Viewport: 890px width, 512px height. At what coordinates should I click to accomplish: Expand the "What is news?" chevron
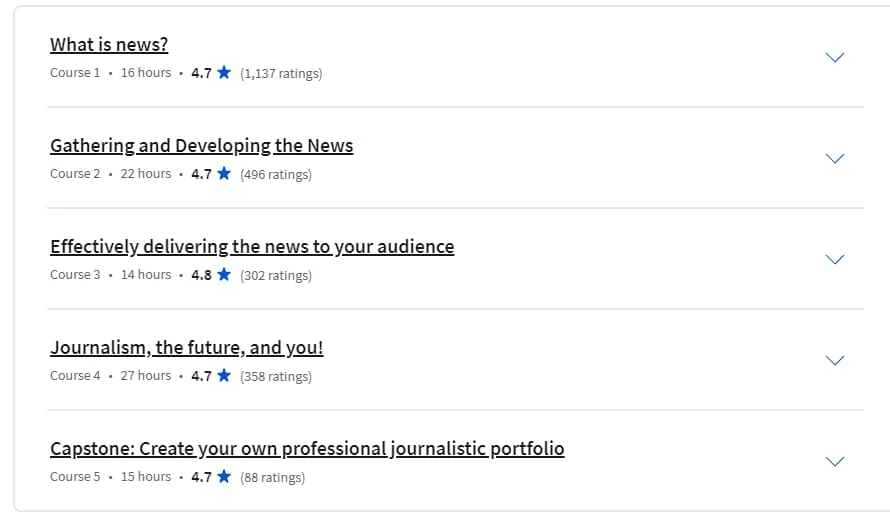coord(834,57)
